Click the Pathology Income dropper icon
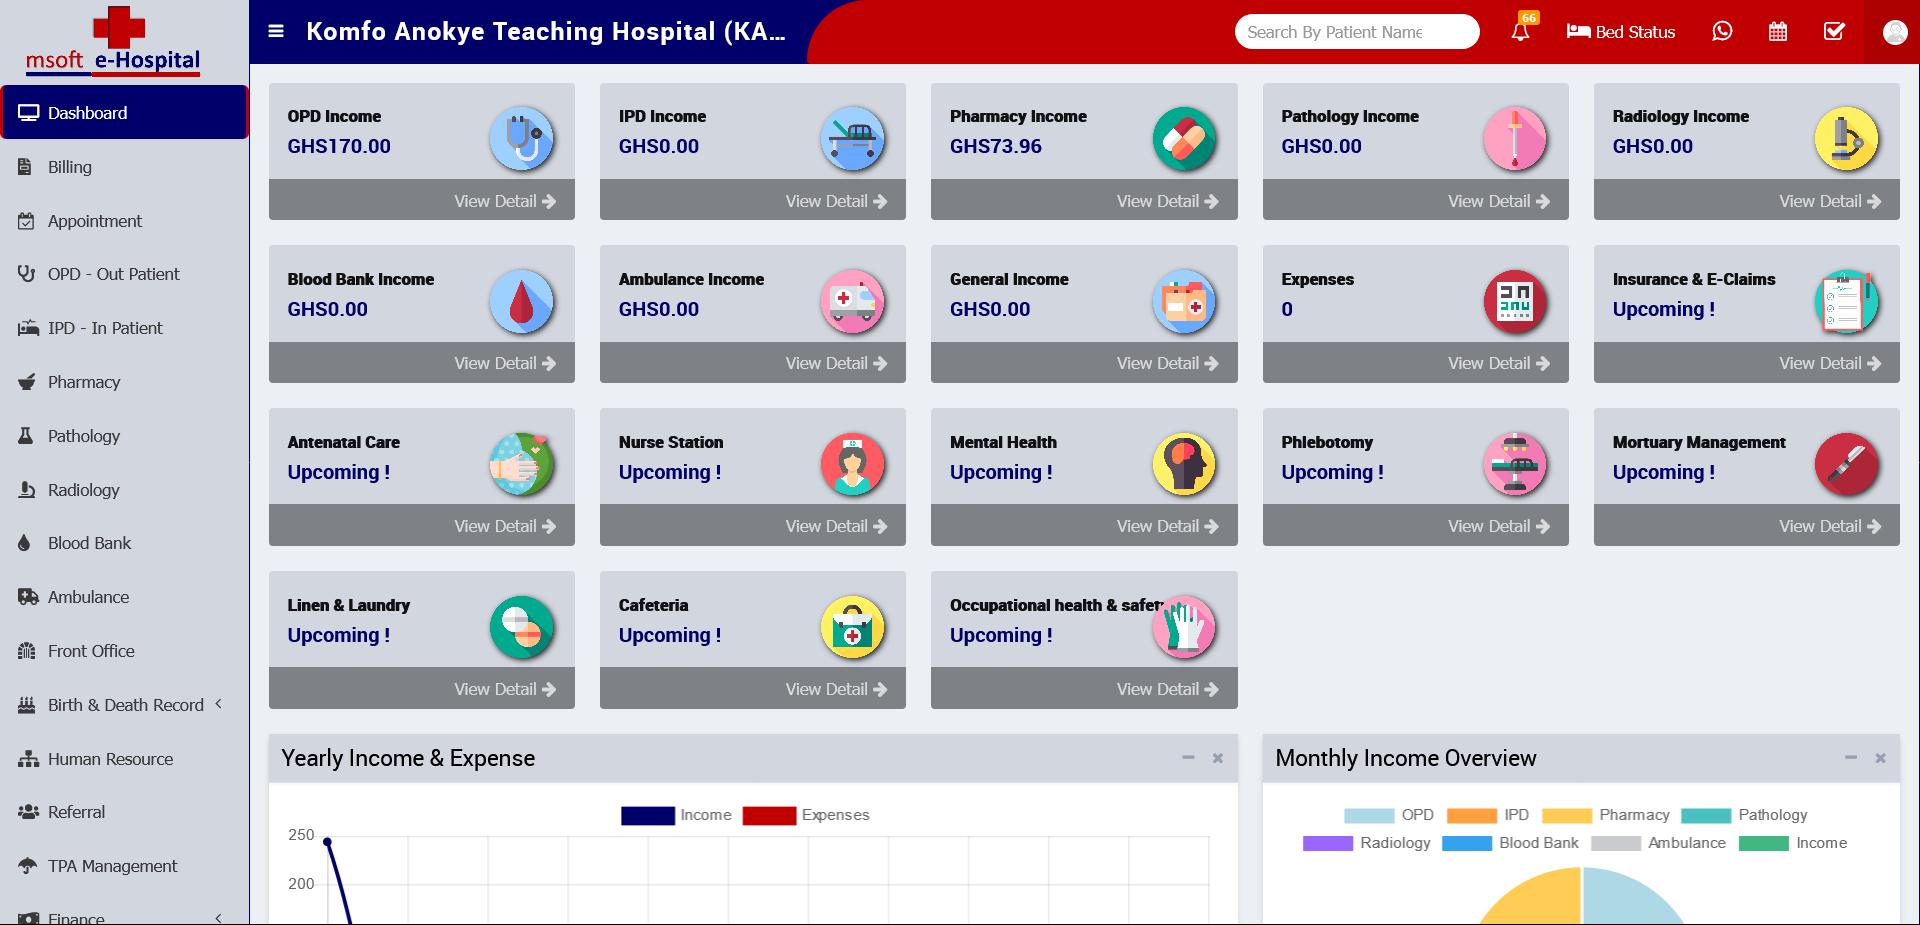The width and height of the screenshot is (1920, 925). pyautogui.click(x=1515, y=138)
